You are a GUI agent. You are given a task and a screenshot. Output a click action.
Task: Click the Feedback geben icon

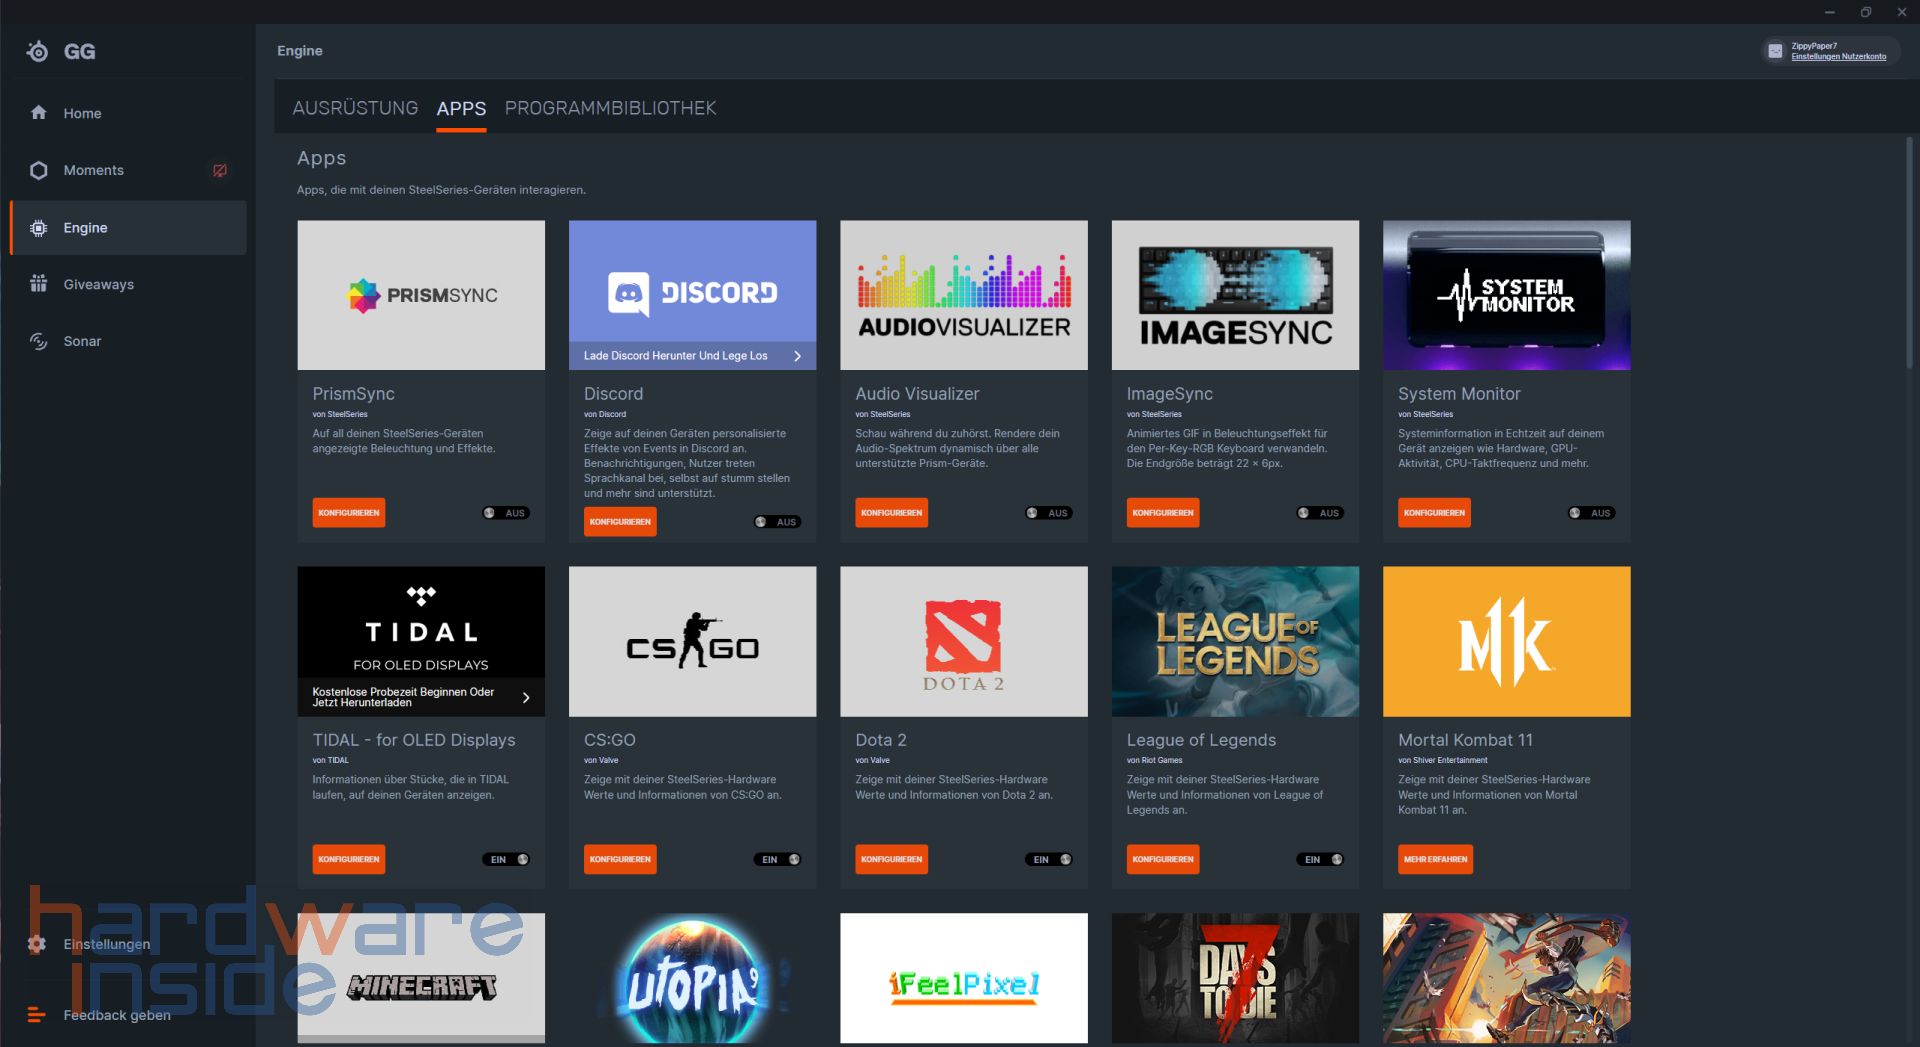[x=37, y=1015]
